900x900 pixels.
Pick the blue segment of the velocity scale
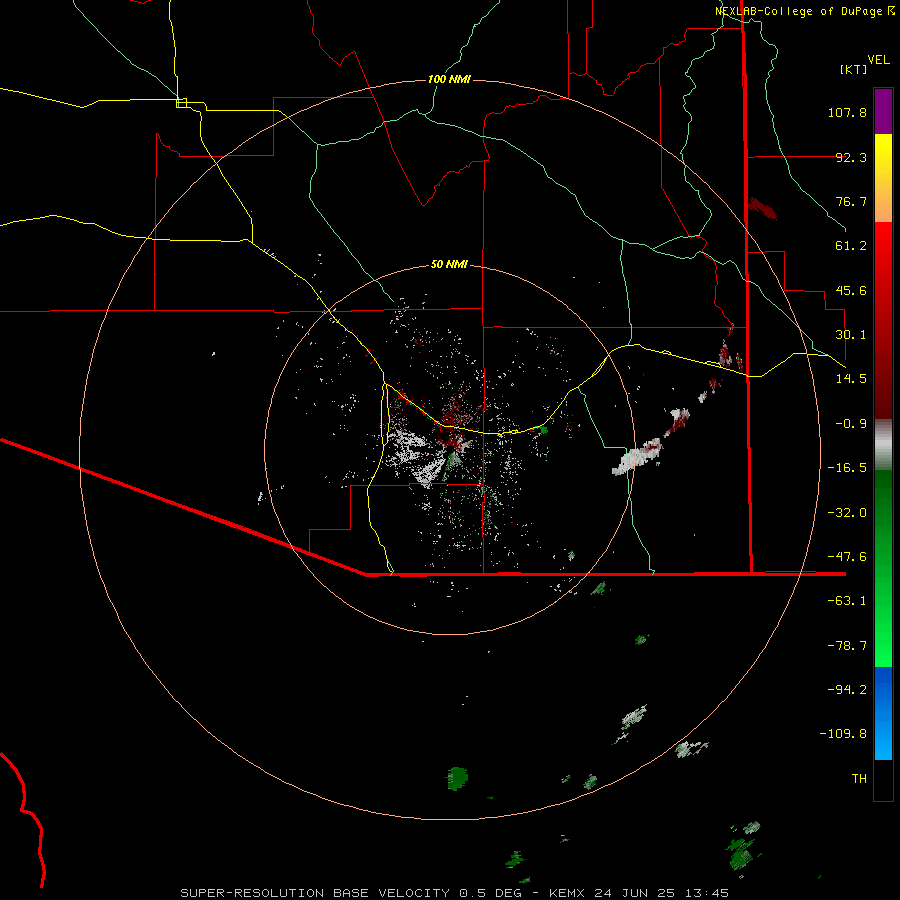point(883,713)
